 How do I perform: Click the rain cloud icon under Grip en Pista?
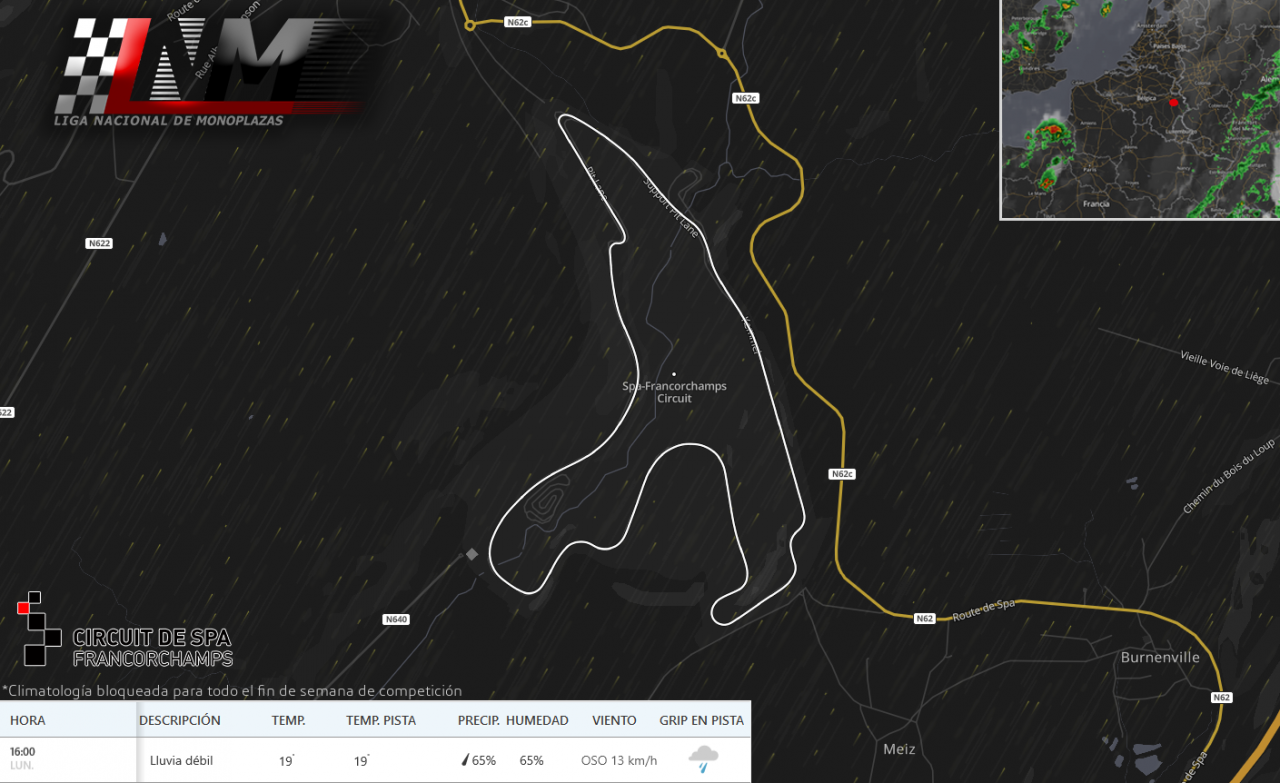click(703, 759)
